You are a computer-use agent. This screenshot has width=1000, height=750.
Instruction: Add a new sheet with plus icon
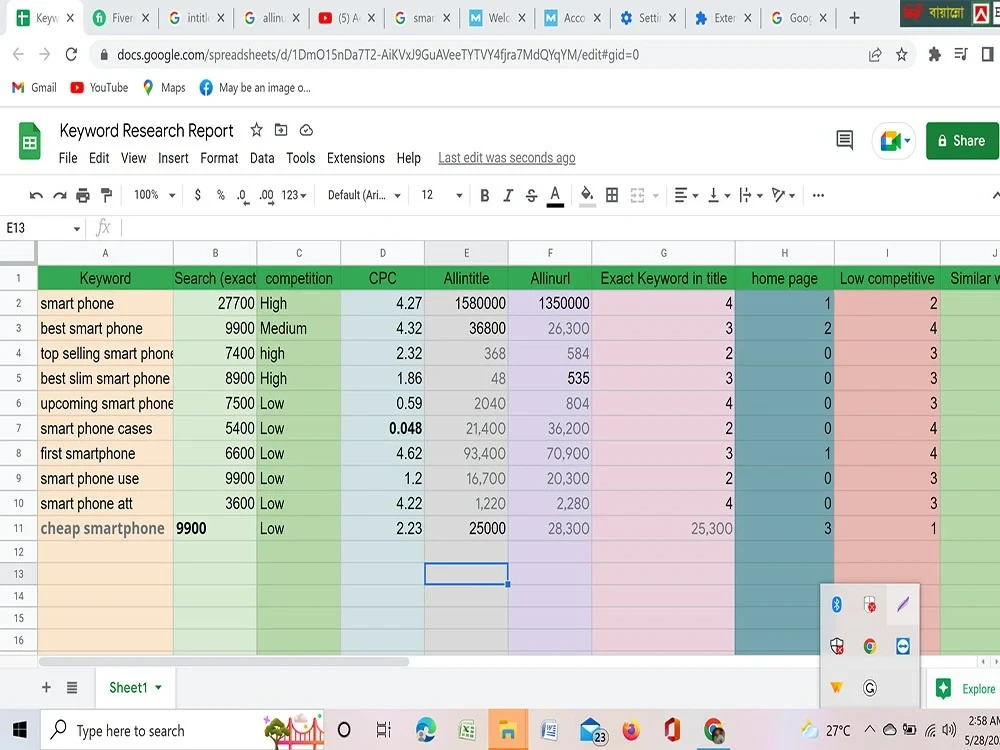click(46, 688)
